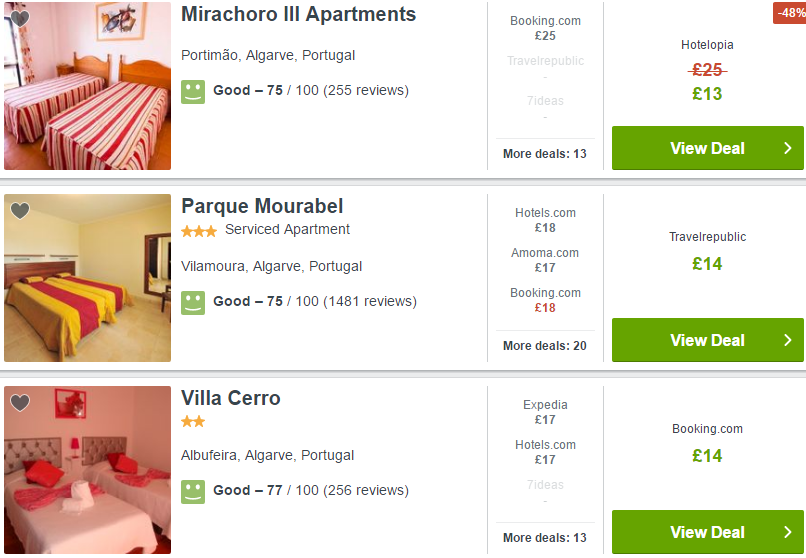This screenshot has width=806, height=558.
Task: Save Villa Cerro using the heart icon
Action: (20, 403)
